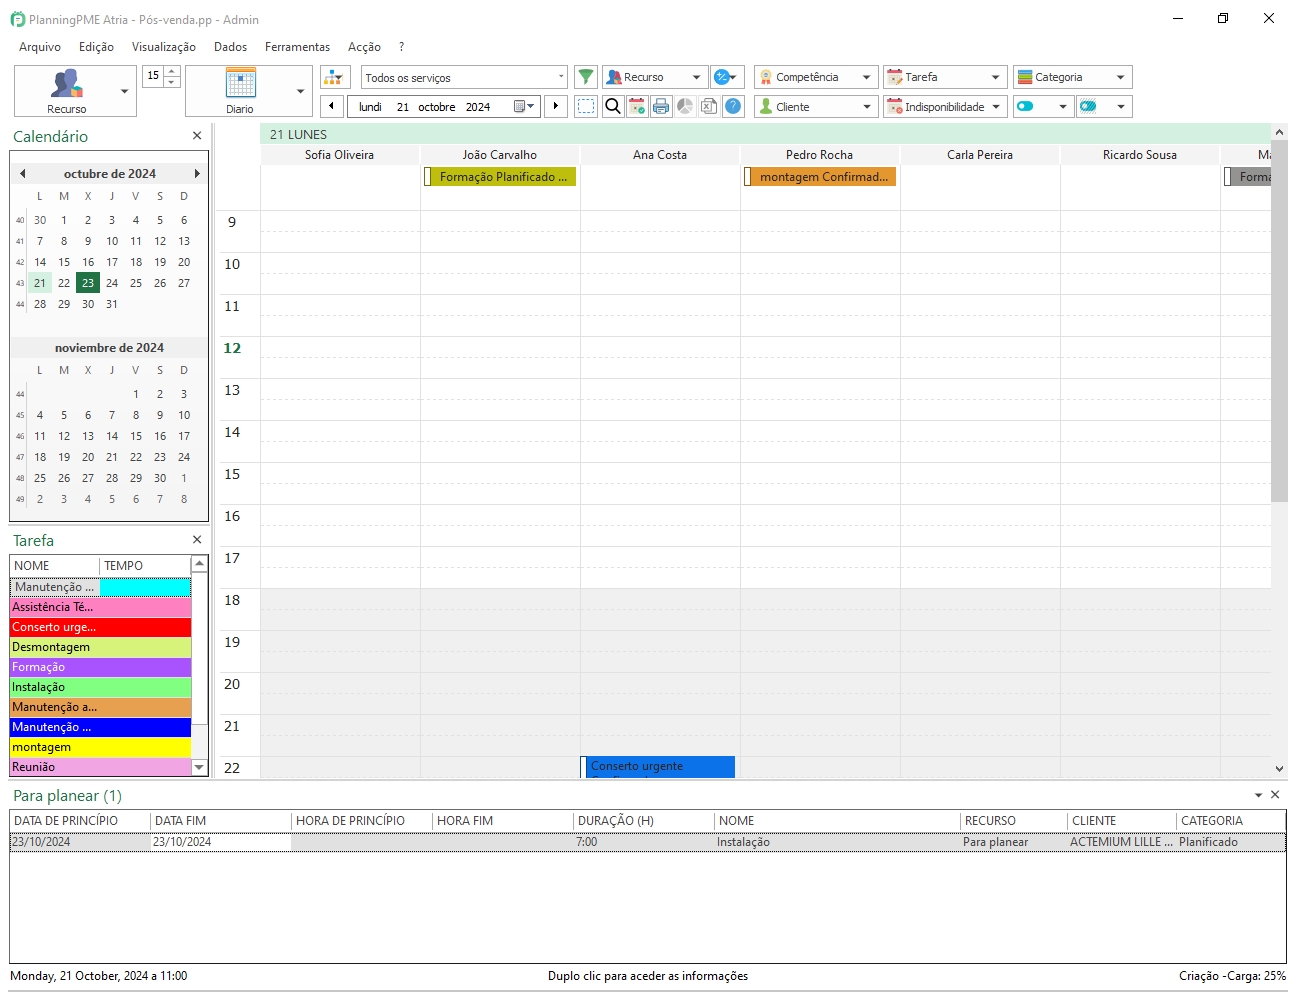Screen dimensions: 1296x992
Task: Close the Para planear panel
Action: click(x=1275, y=795)
